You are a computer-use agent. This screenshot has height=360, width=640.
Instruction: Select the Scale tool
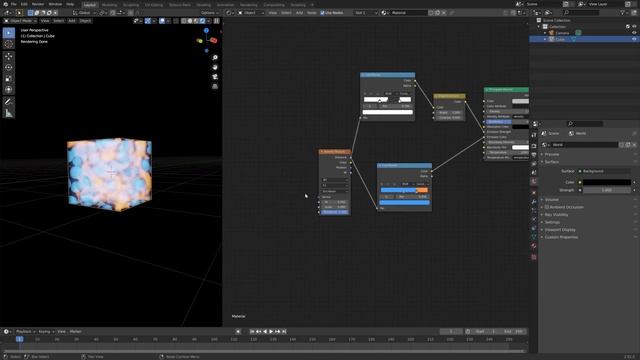click(x=9, y=78)
